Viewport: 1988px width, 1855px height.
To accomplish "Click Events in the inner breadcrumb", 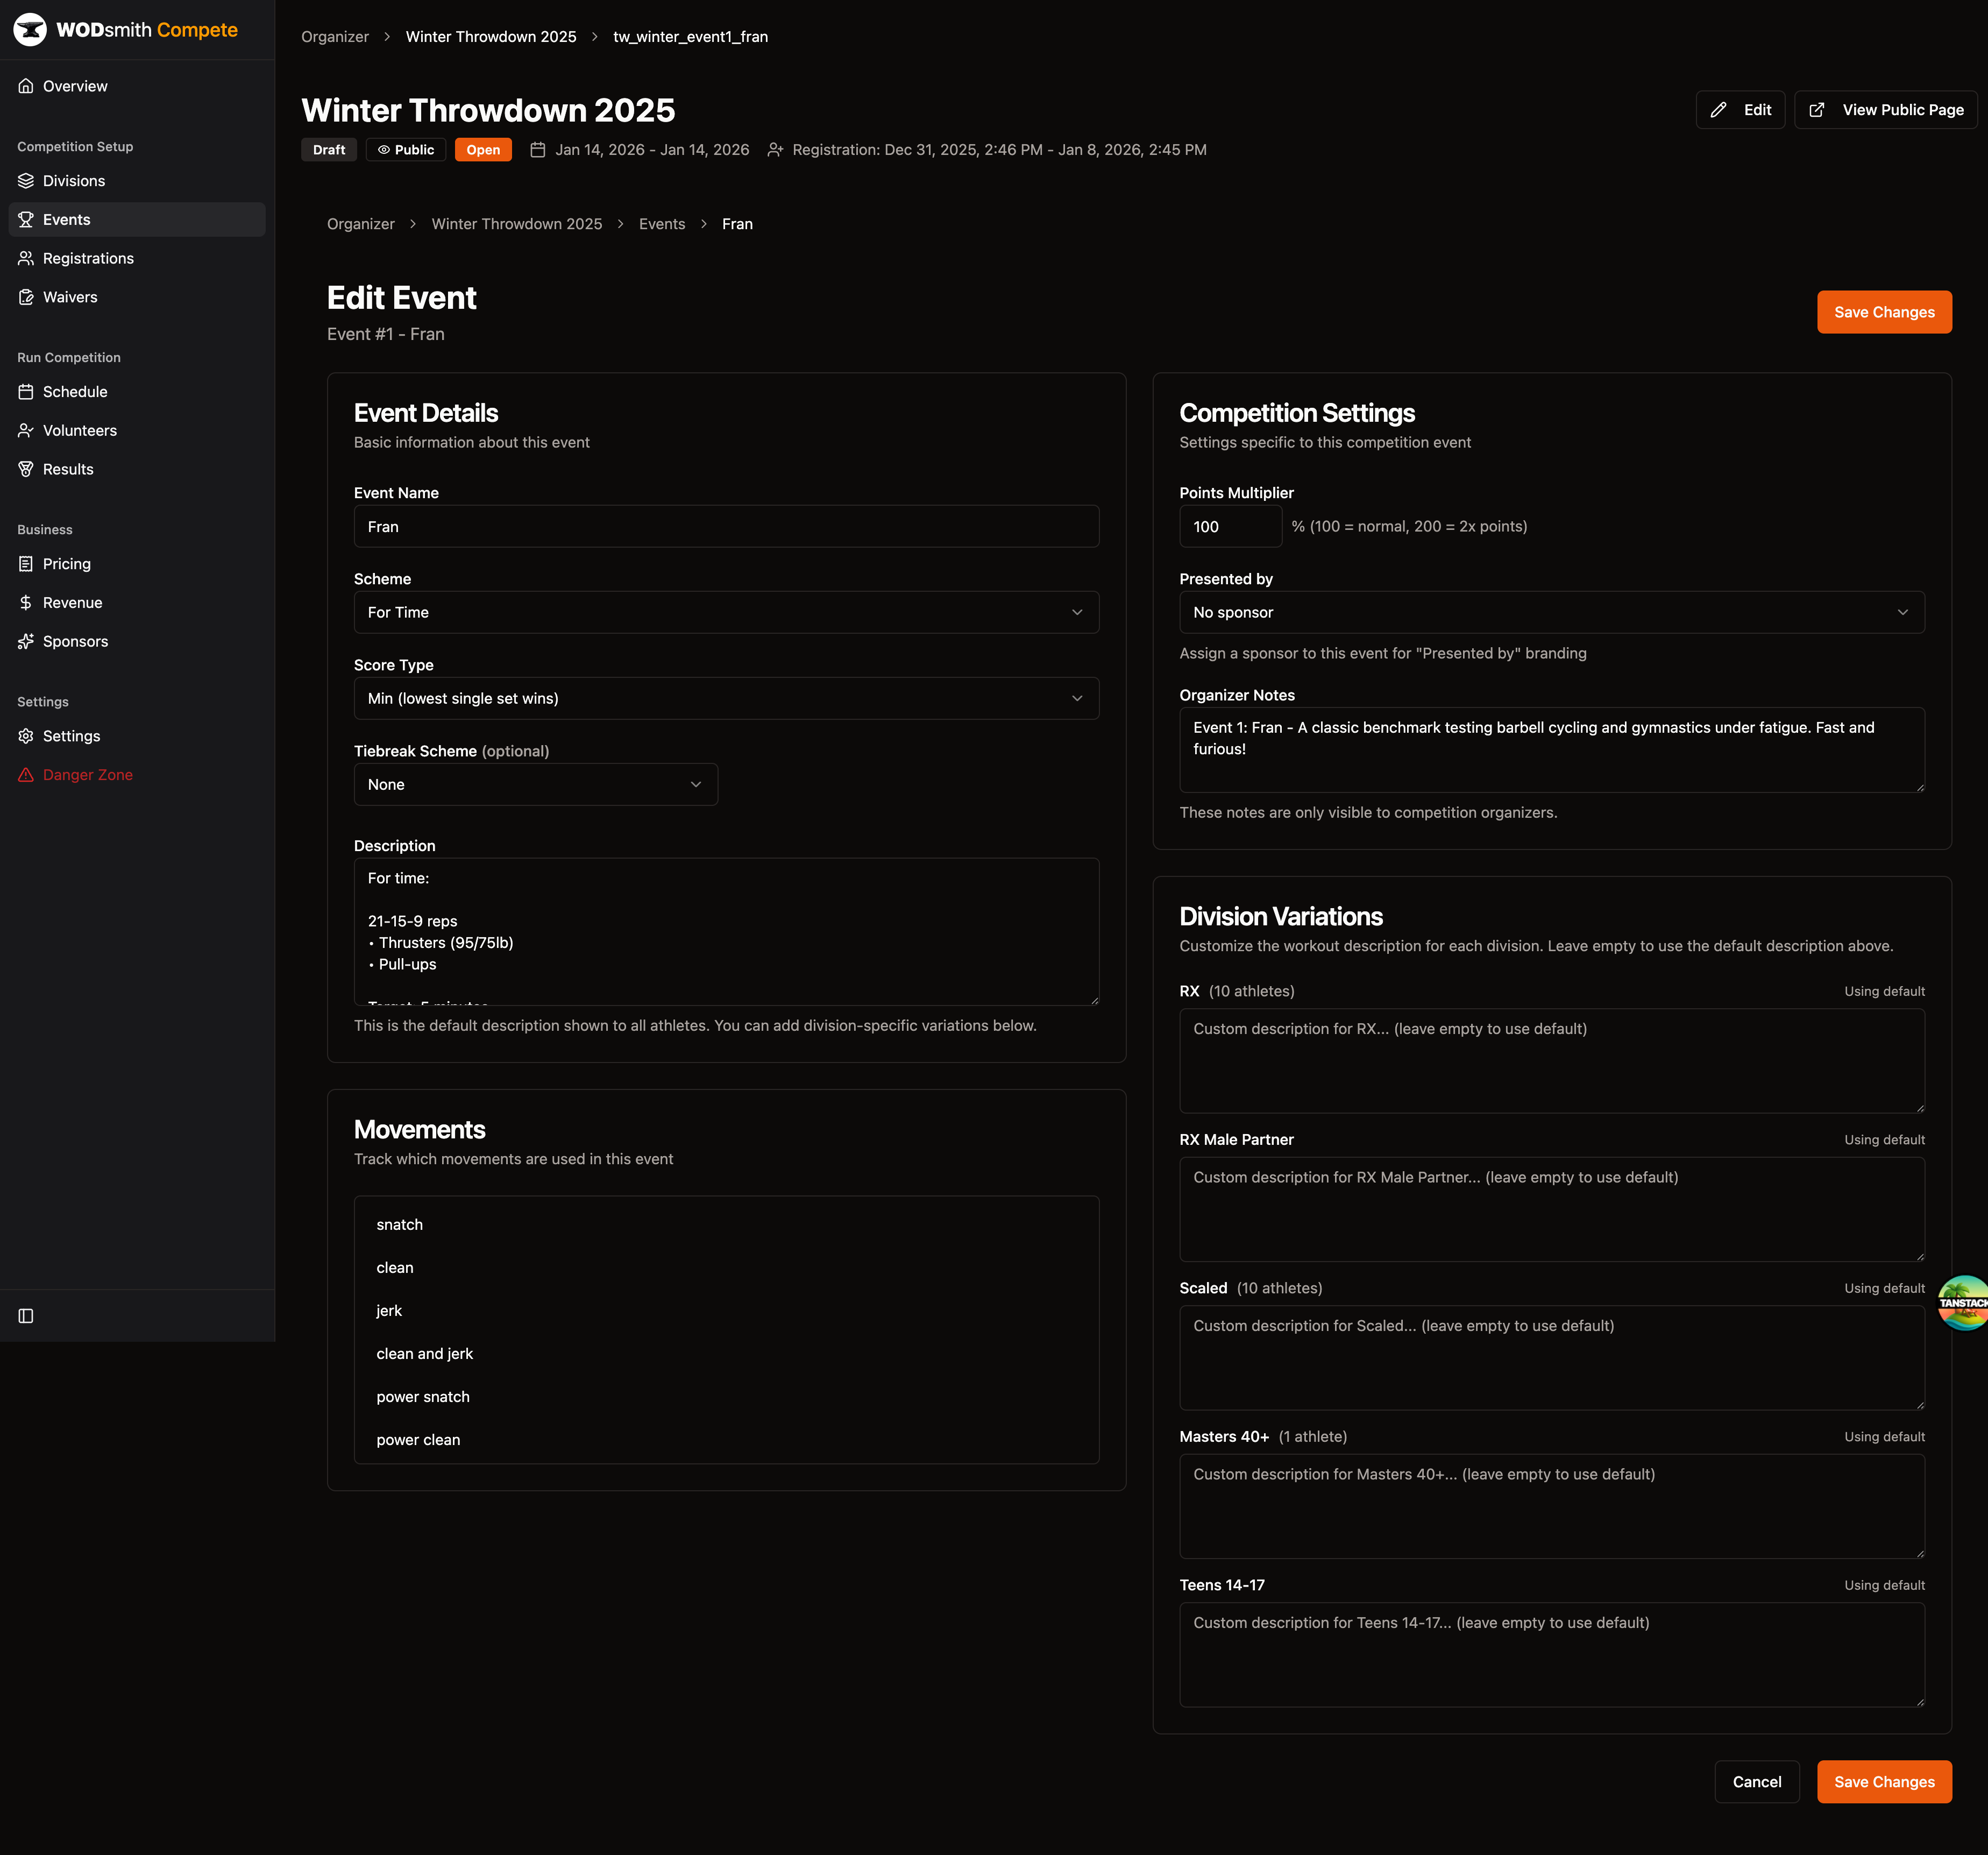I will (662, 224).
